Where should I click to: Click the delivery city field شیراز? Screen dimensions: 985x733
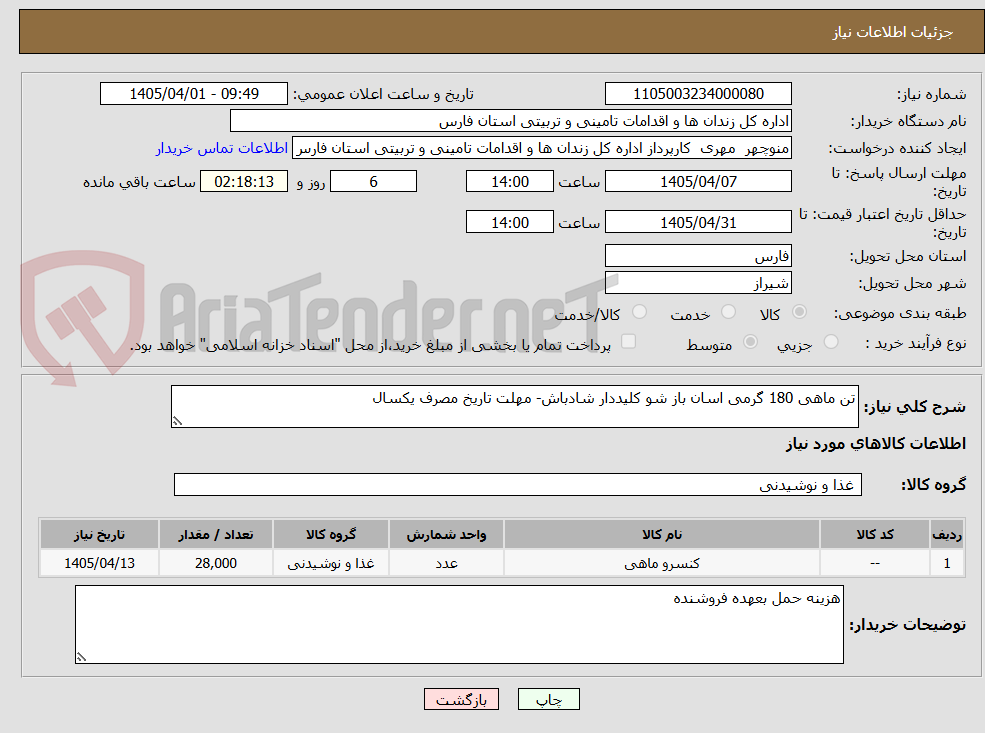[x=698, y=283]
